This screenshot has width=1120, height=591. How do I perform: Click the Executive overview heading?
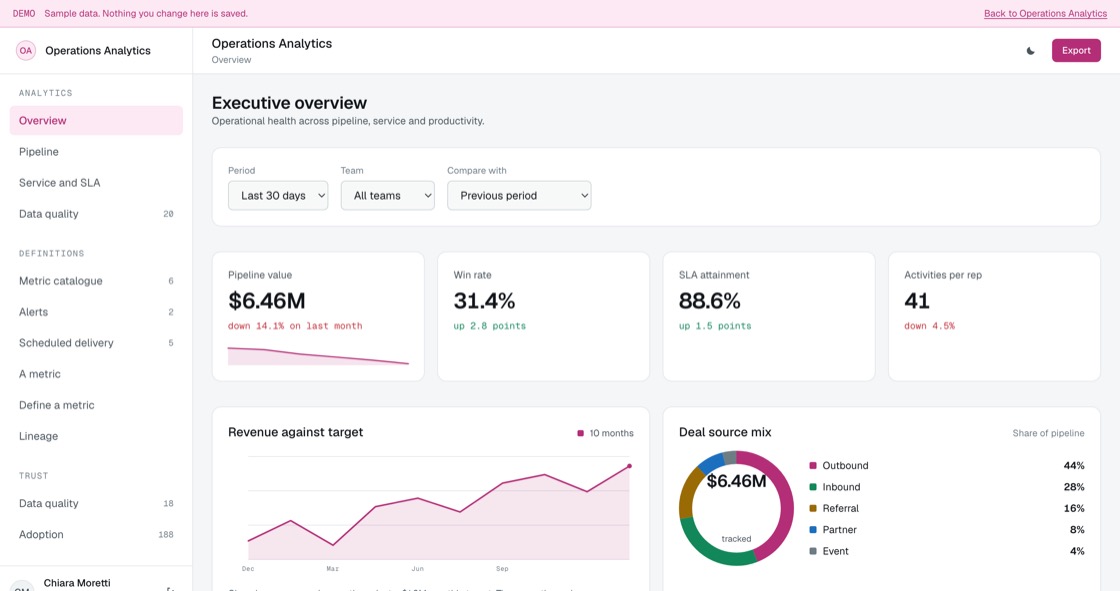click(x=289, y=103)
